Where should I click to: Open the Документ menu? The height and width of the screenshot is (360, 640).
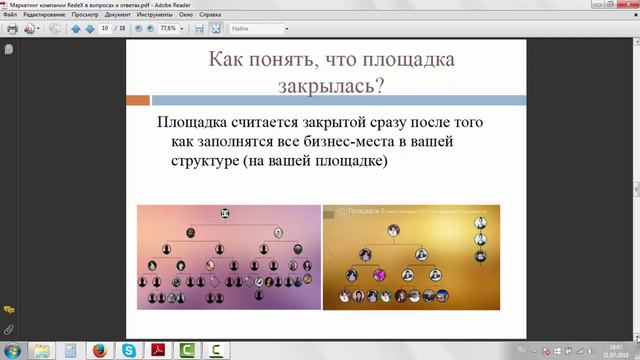(x=118, y=14)
